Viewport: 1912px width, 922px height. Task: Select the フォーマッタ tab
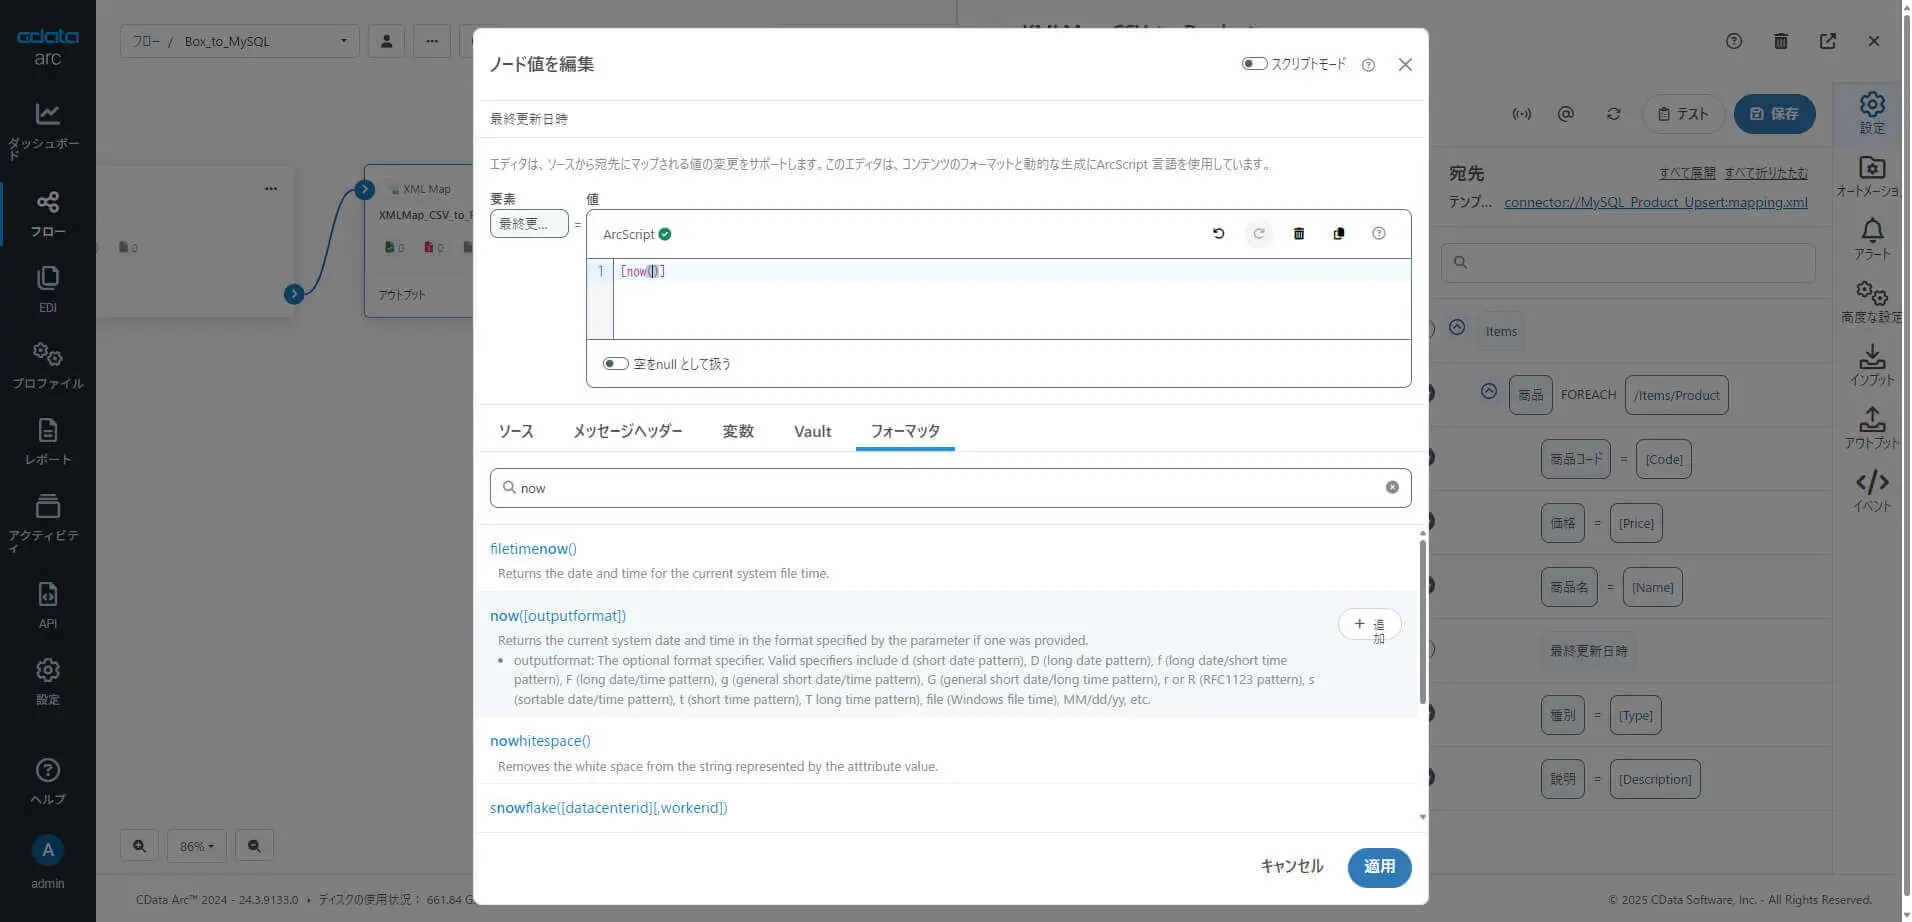click(x=905, y=431)
